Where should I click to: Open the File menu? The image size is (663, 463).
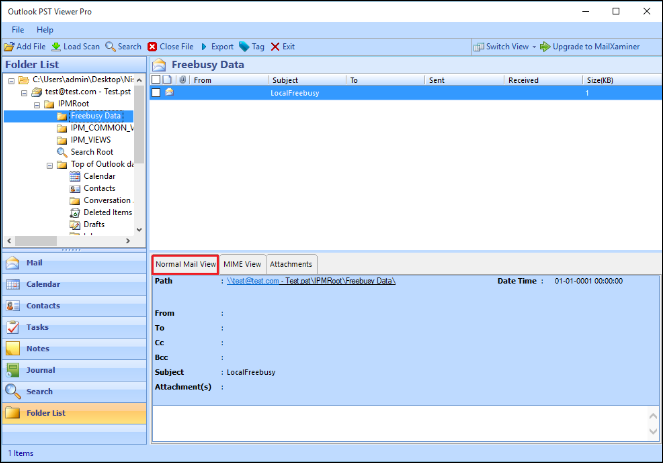click(18, 30)
